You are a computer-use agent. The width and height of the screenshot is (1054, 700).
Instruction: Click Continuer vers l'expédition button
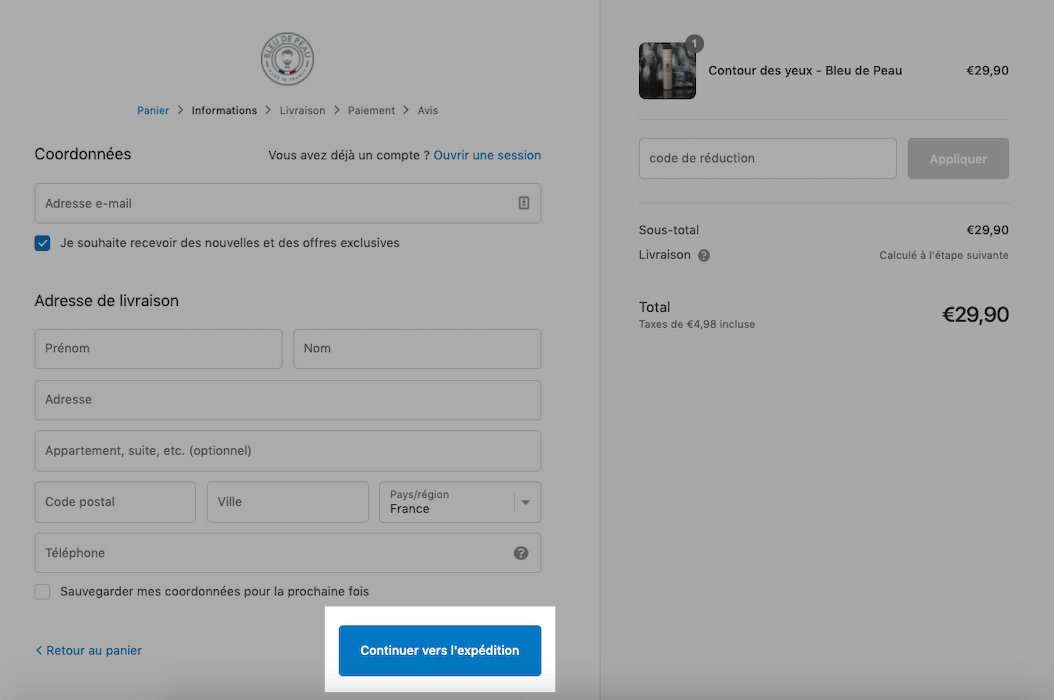(440, 650)
